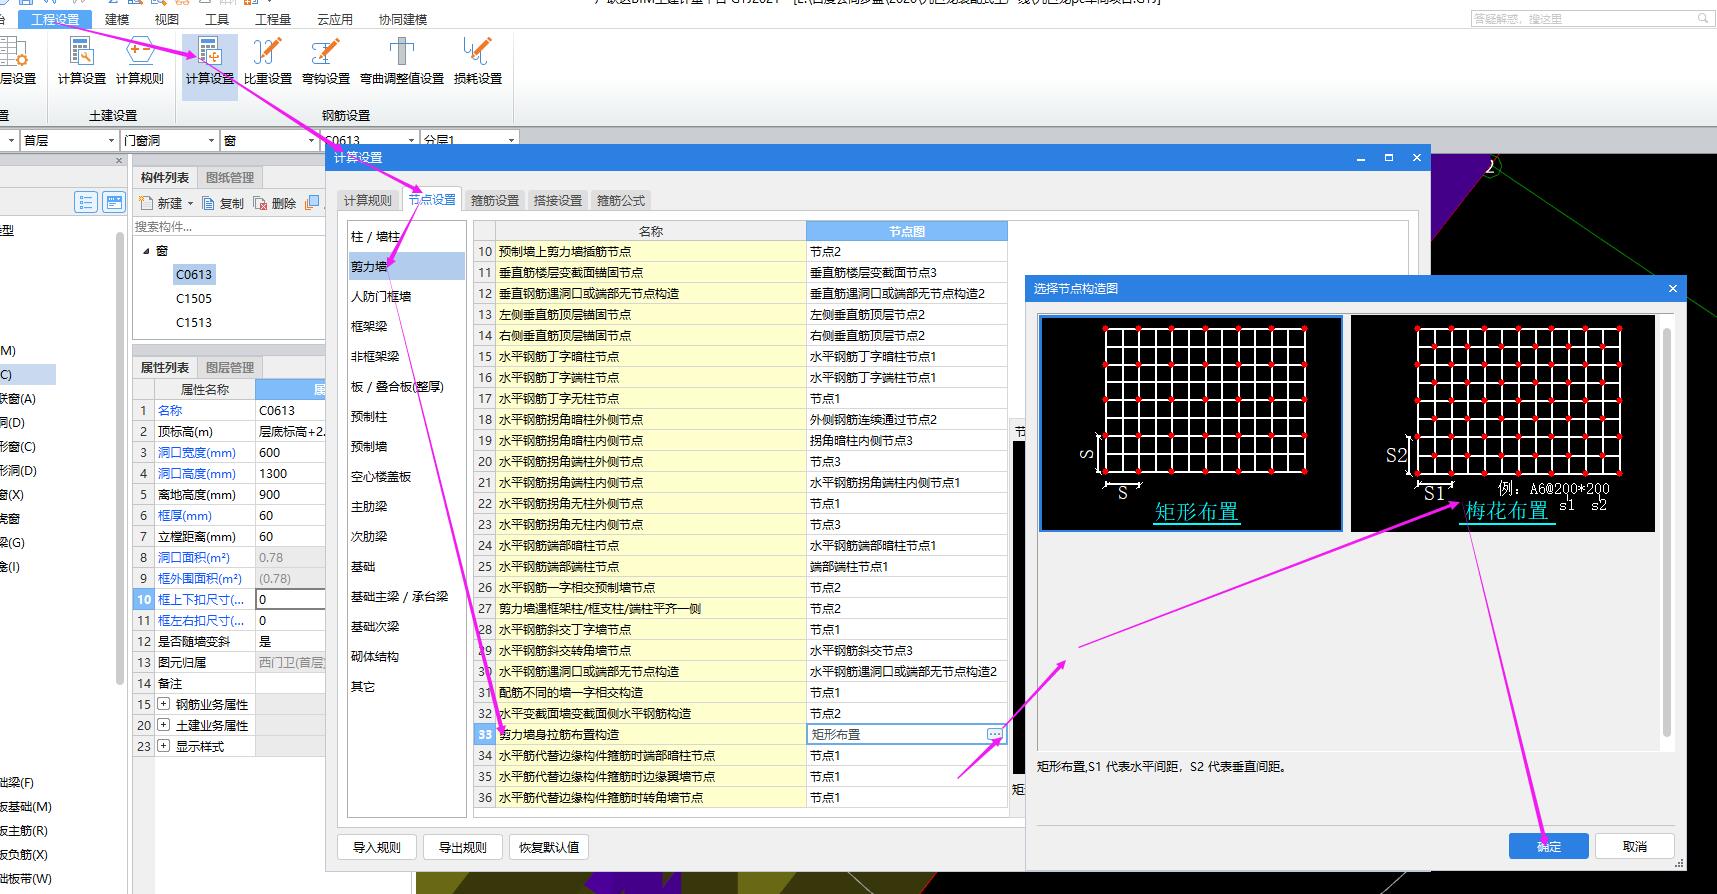1717x894 pixels.
Task: Click the 土建设置 计算规则 icon
Action: click(140, 62)
